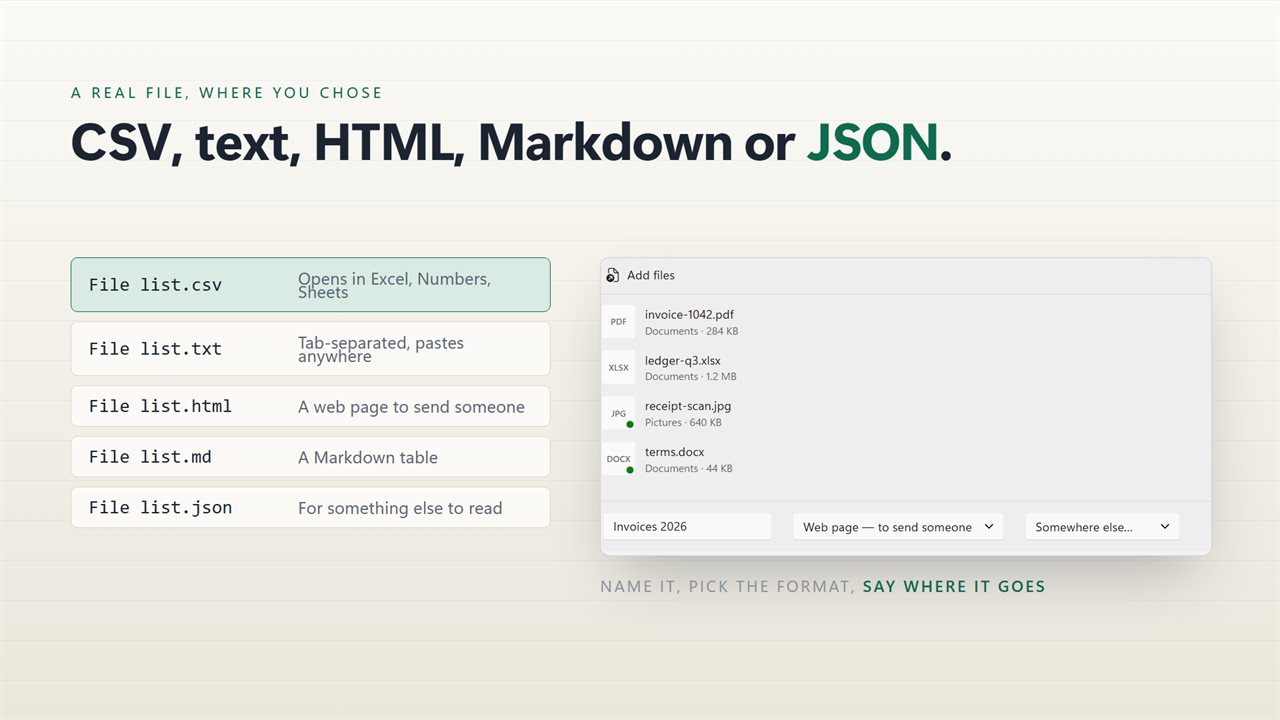
Task: Select the JPG icon for receipt-scan.jpg
Action: (618, 413)
